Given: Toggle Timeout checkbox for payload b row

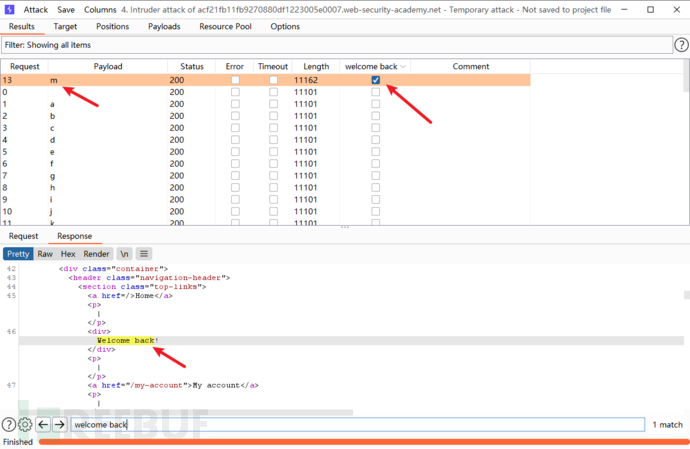Looking at the screenshot, I should [273, 116].
